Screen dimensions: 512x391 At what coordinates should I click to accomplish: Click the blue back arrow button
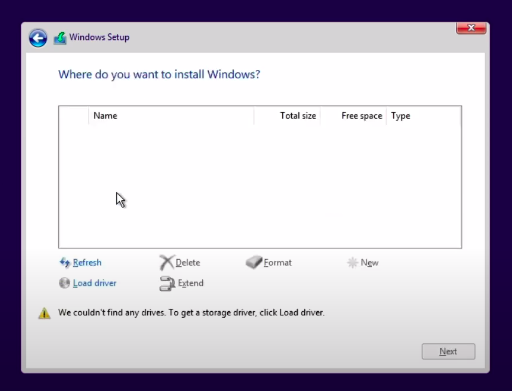click(x=38, y=38)
